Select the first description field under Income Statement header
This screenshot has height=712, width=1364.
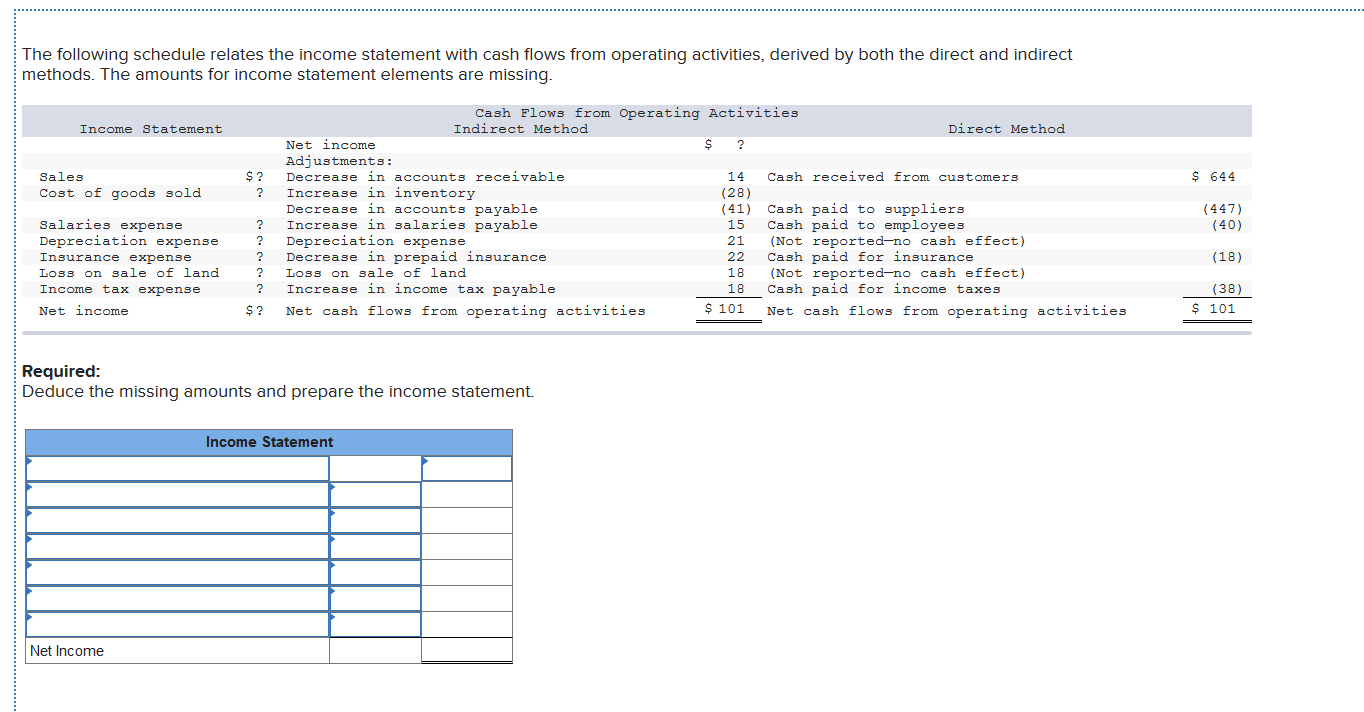(175, 468)
